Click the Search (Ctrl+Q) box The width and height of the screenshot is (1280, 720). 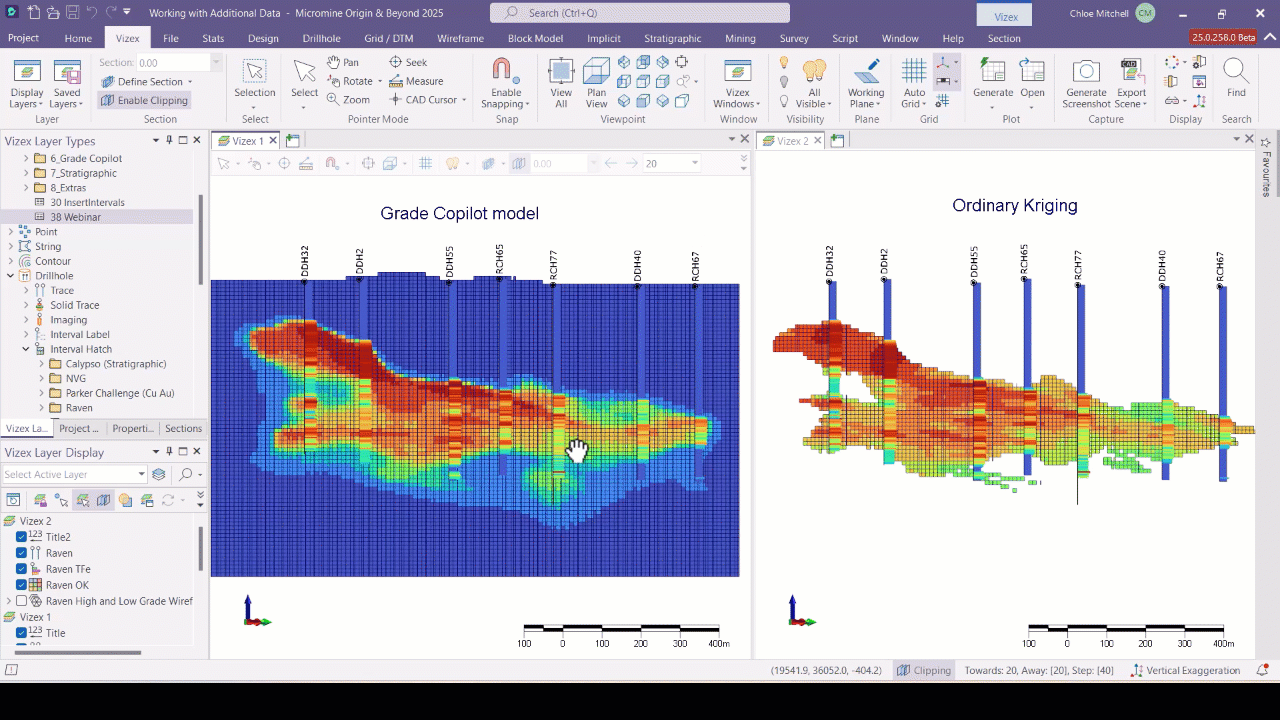pos(639,13)
